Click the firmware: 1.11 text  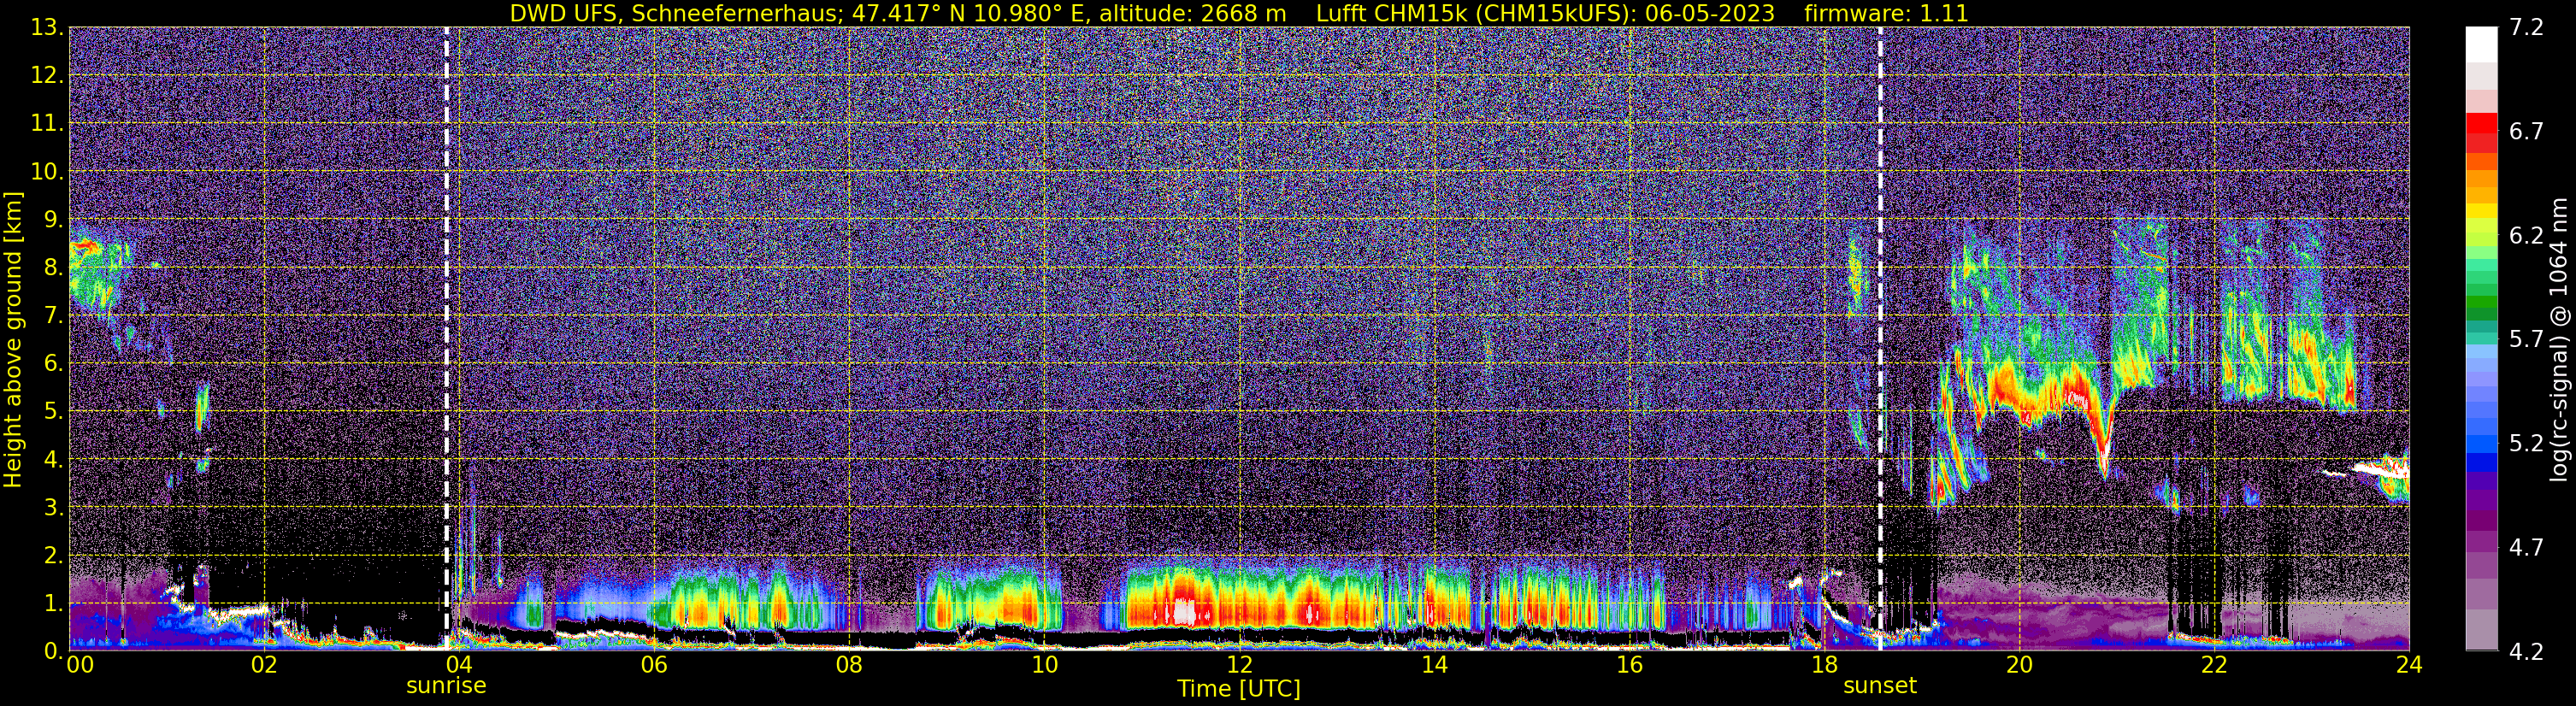point(1886,13)
